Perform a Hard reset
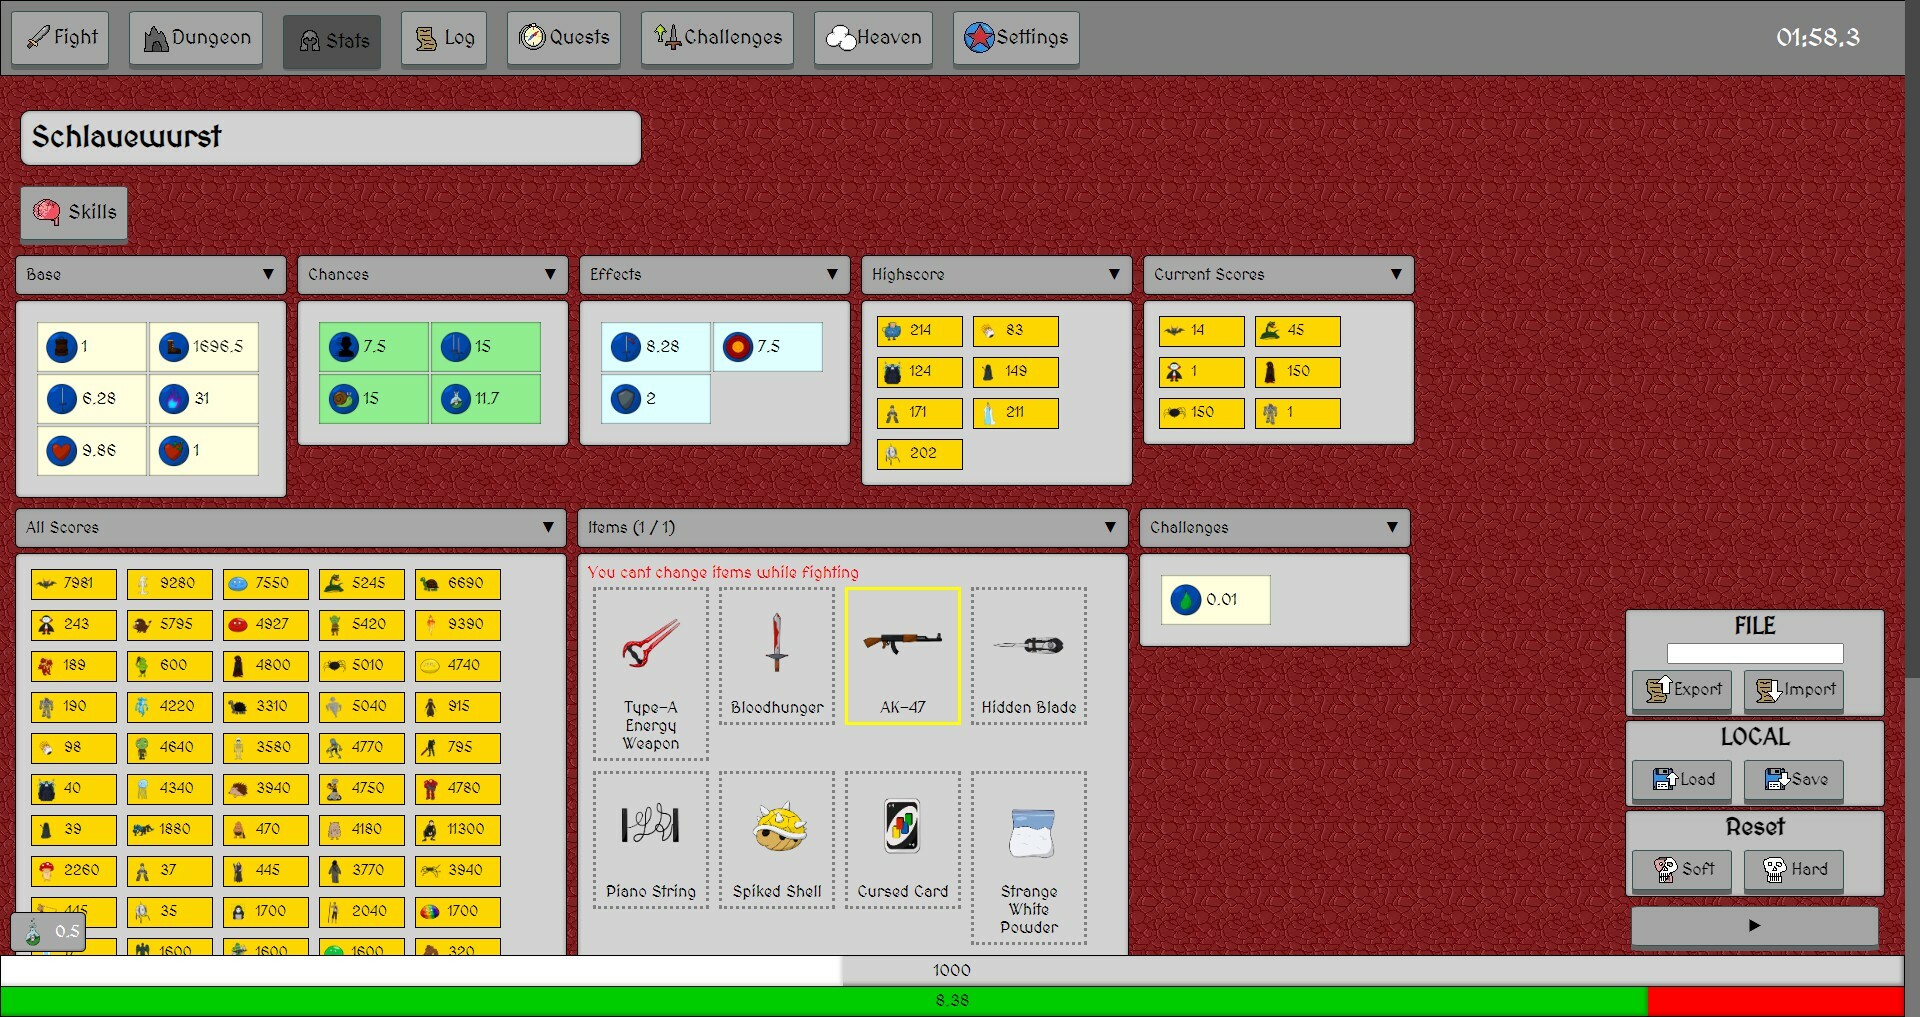Screen dimensions: 1920x1017 [x=1793, y=870]
